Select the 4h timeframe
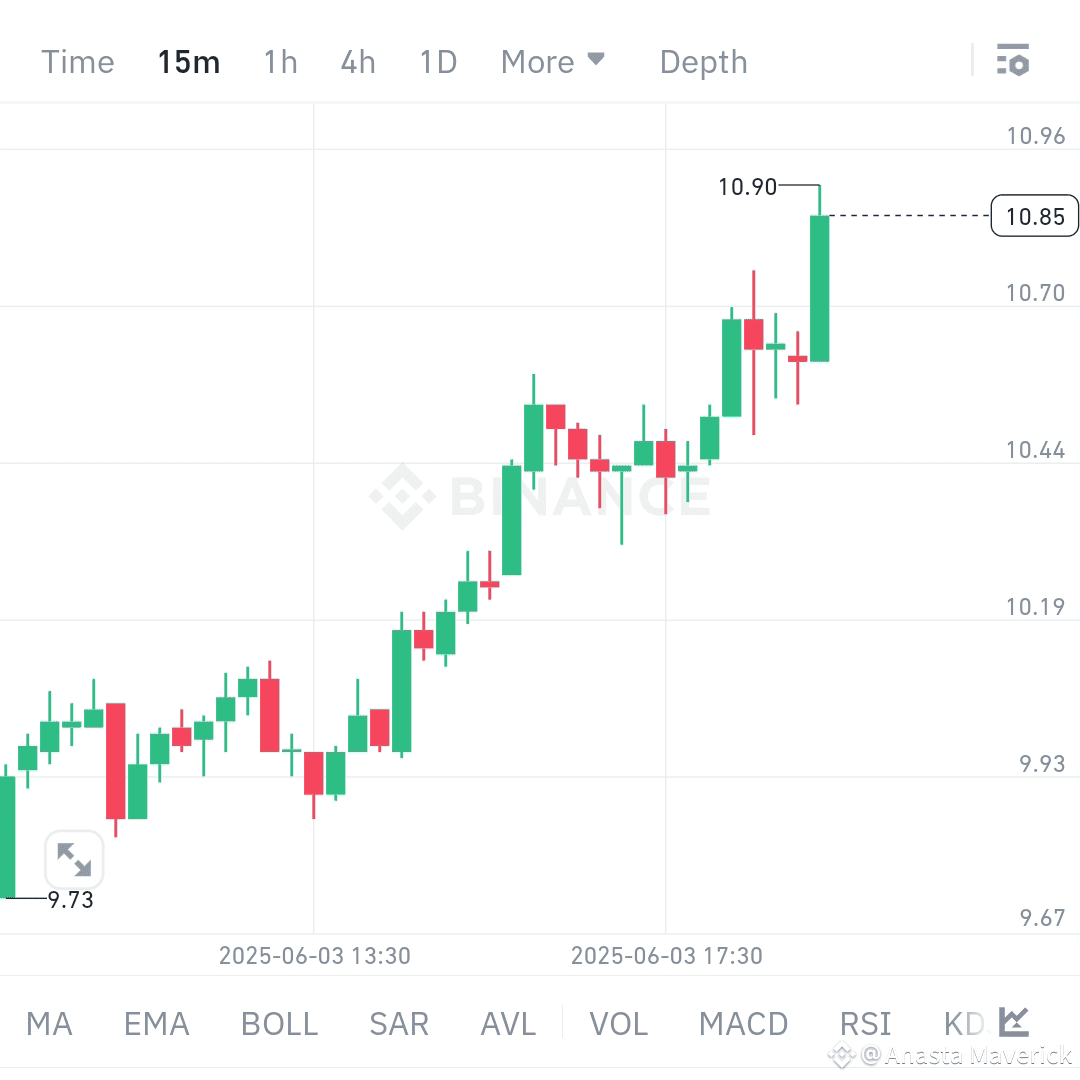Screen dimensions: 1080x1080 point(358,61)
